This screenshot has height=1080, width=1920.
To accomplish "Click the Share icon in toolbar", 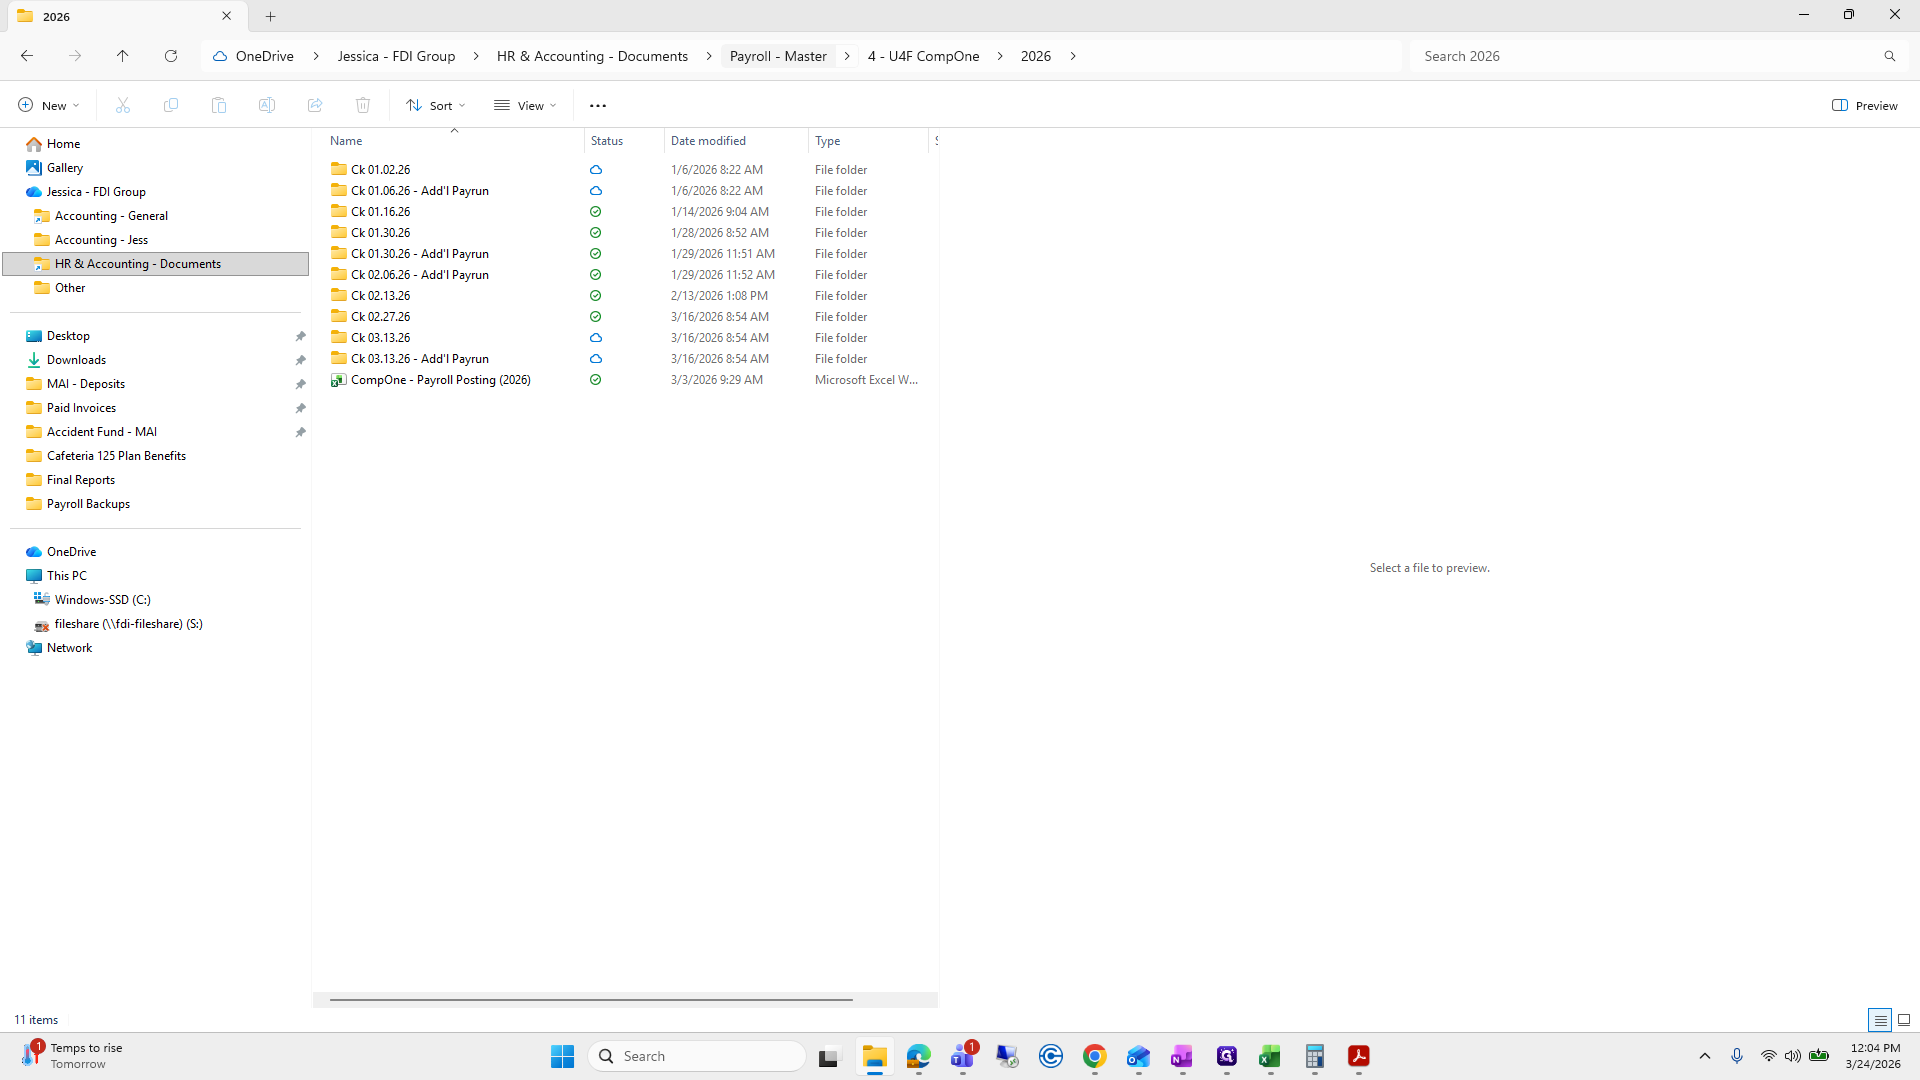I will [315, 105].
